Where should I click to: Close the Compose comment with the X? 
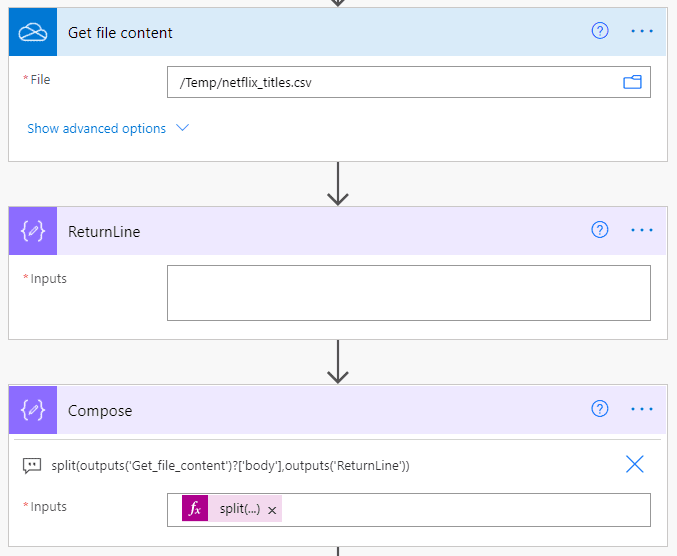pos(634,464)
